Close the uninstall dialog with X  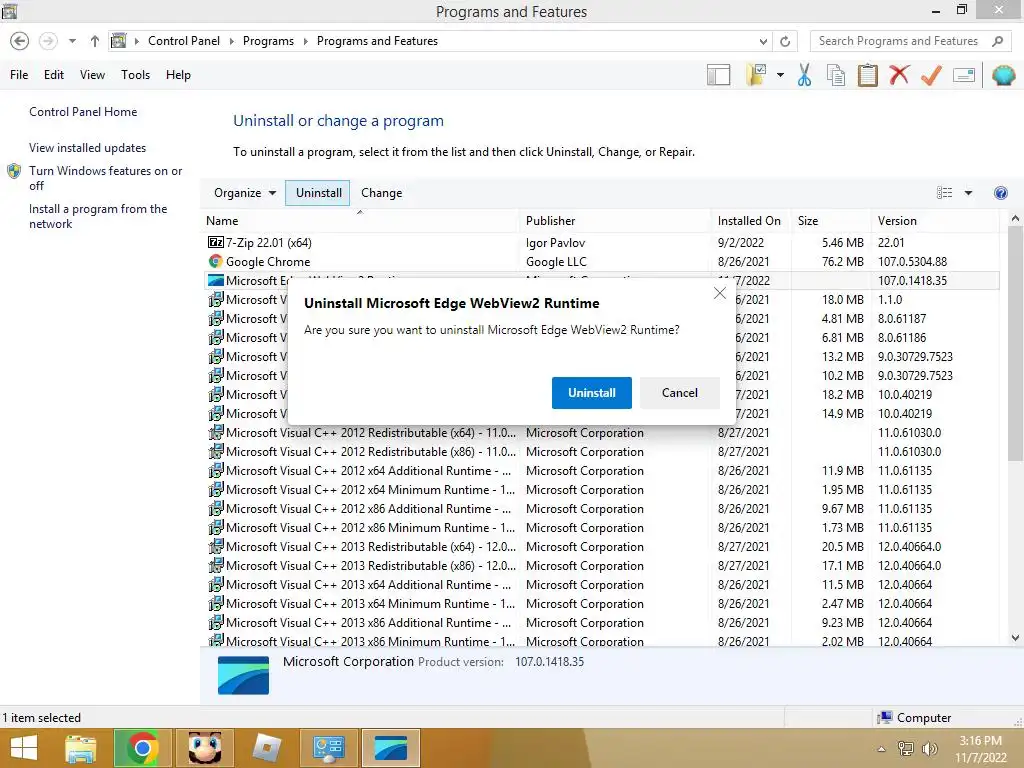click(720, 293)
